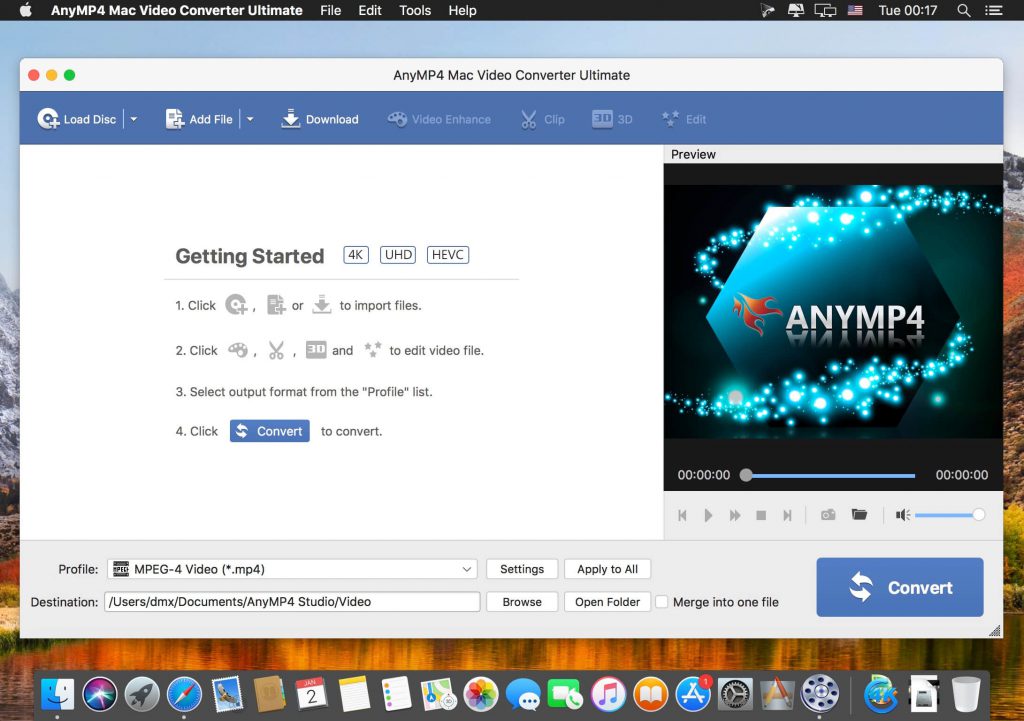Mute the preview audio with speaker icon

[902, 514]
